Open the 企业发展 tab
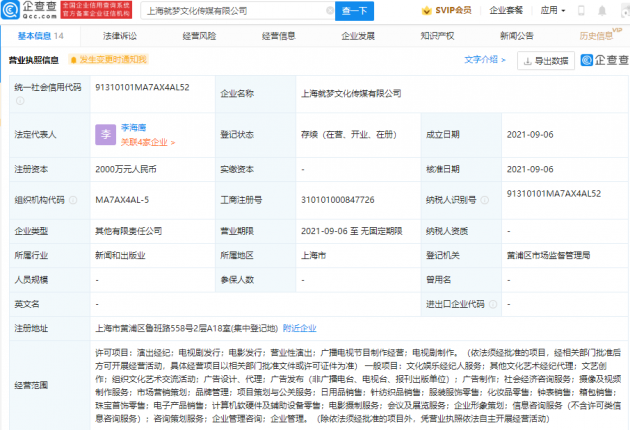Viewport: 630px width, 430px height. 358,35
